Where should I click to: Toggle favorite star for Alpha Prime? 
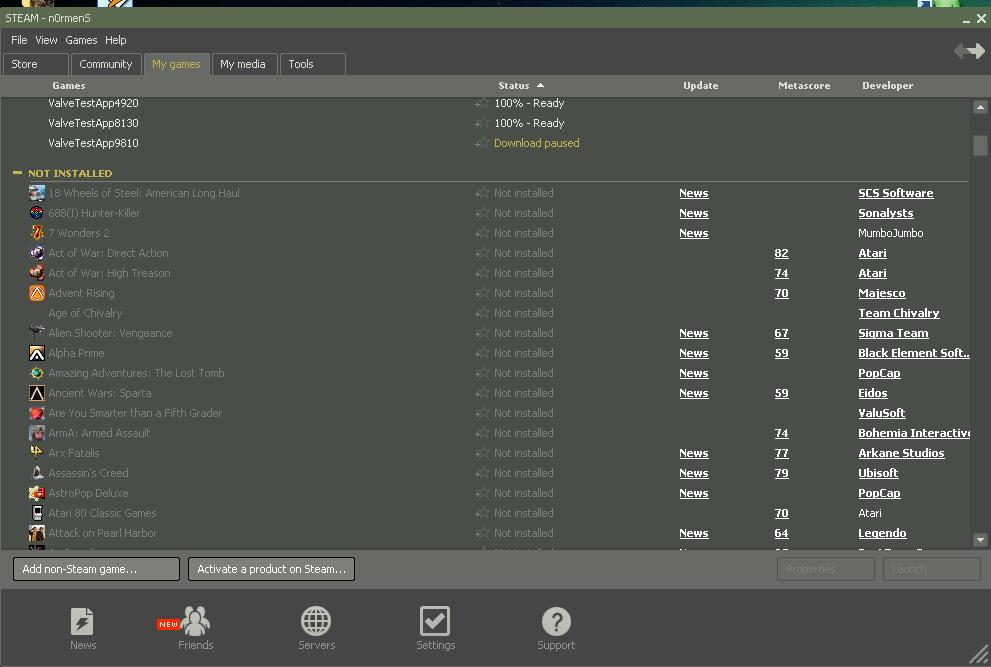tap(482, 353)
